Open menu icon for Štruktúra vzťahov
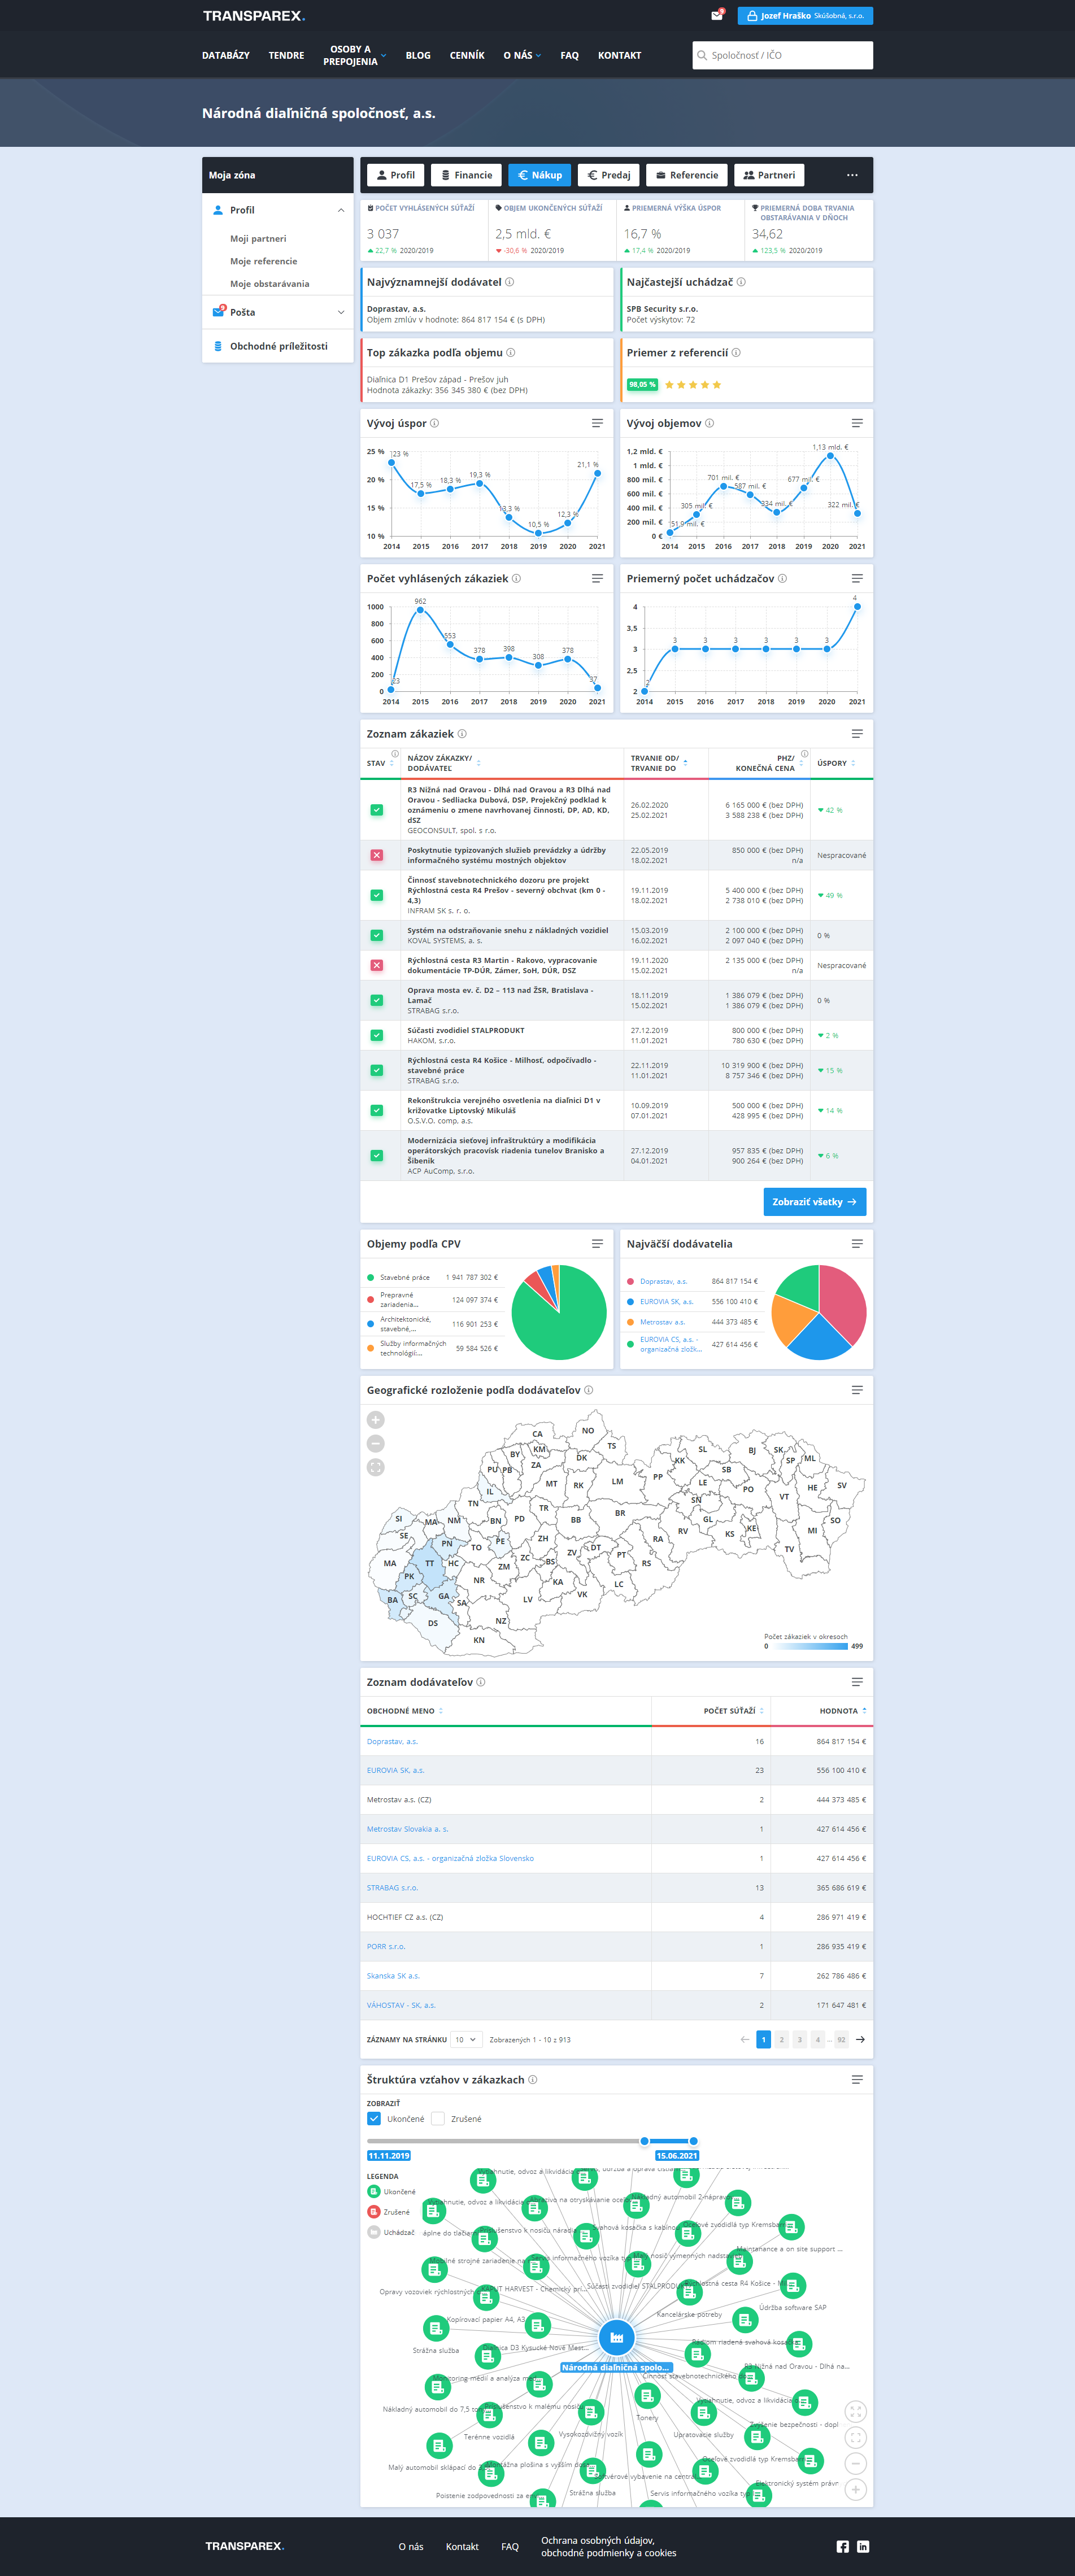This screenshot has height=2576, width=1075. (x=857, y=2079)
